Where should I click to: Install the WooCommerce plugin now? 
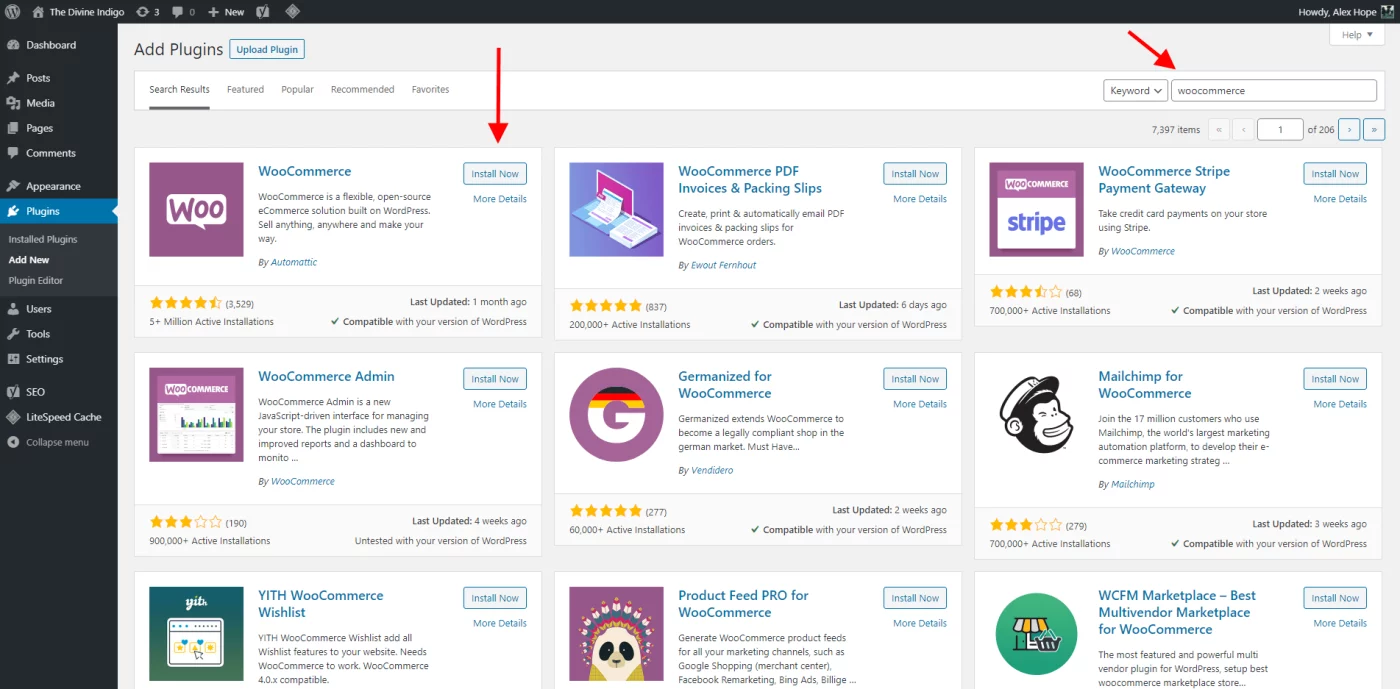495,174
